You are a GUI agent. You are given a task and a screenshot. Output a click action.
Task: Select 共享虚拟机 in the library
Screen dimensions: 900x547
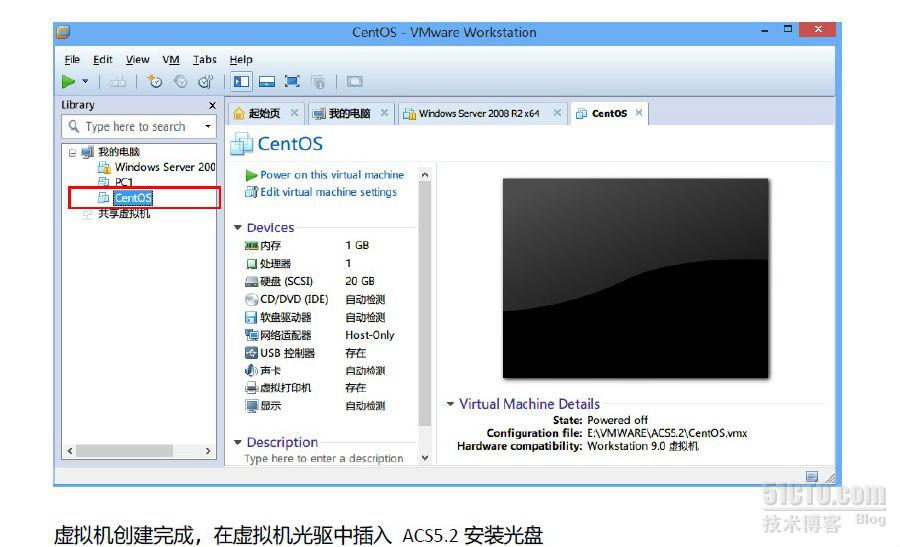pyautogui.click(x=124, y=214)
